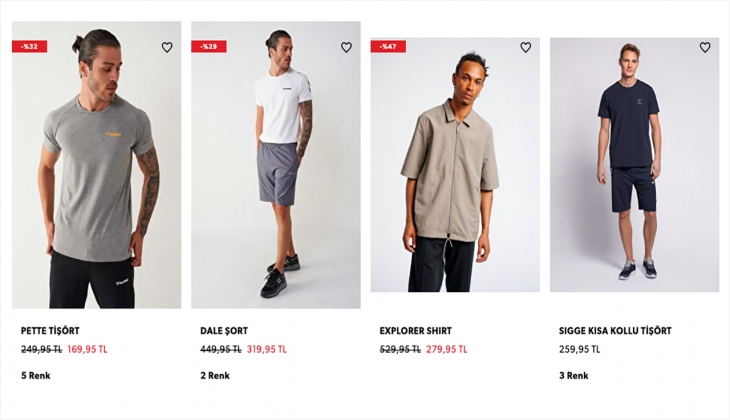
Task: Show the 5 Renk color options
Action: [x=35, y=375]
